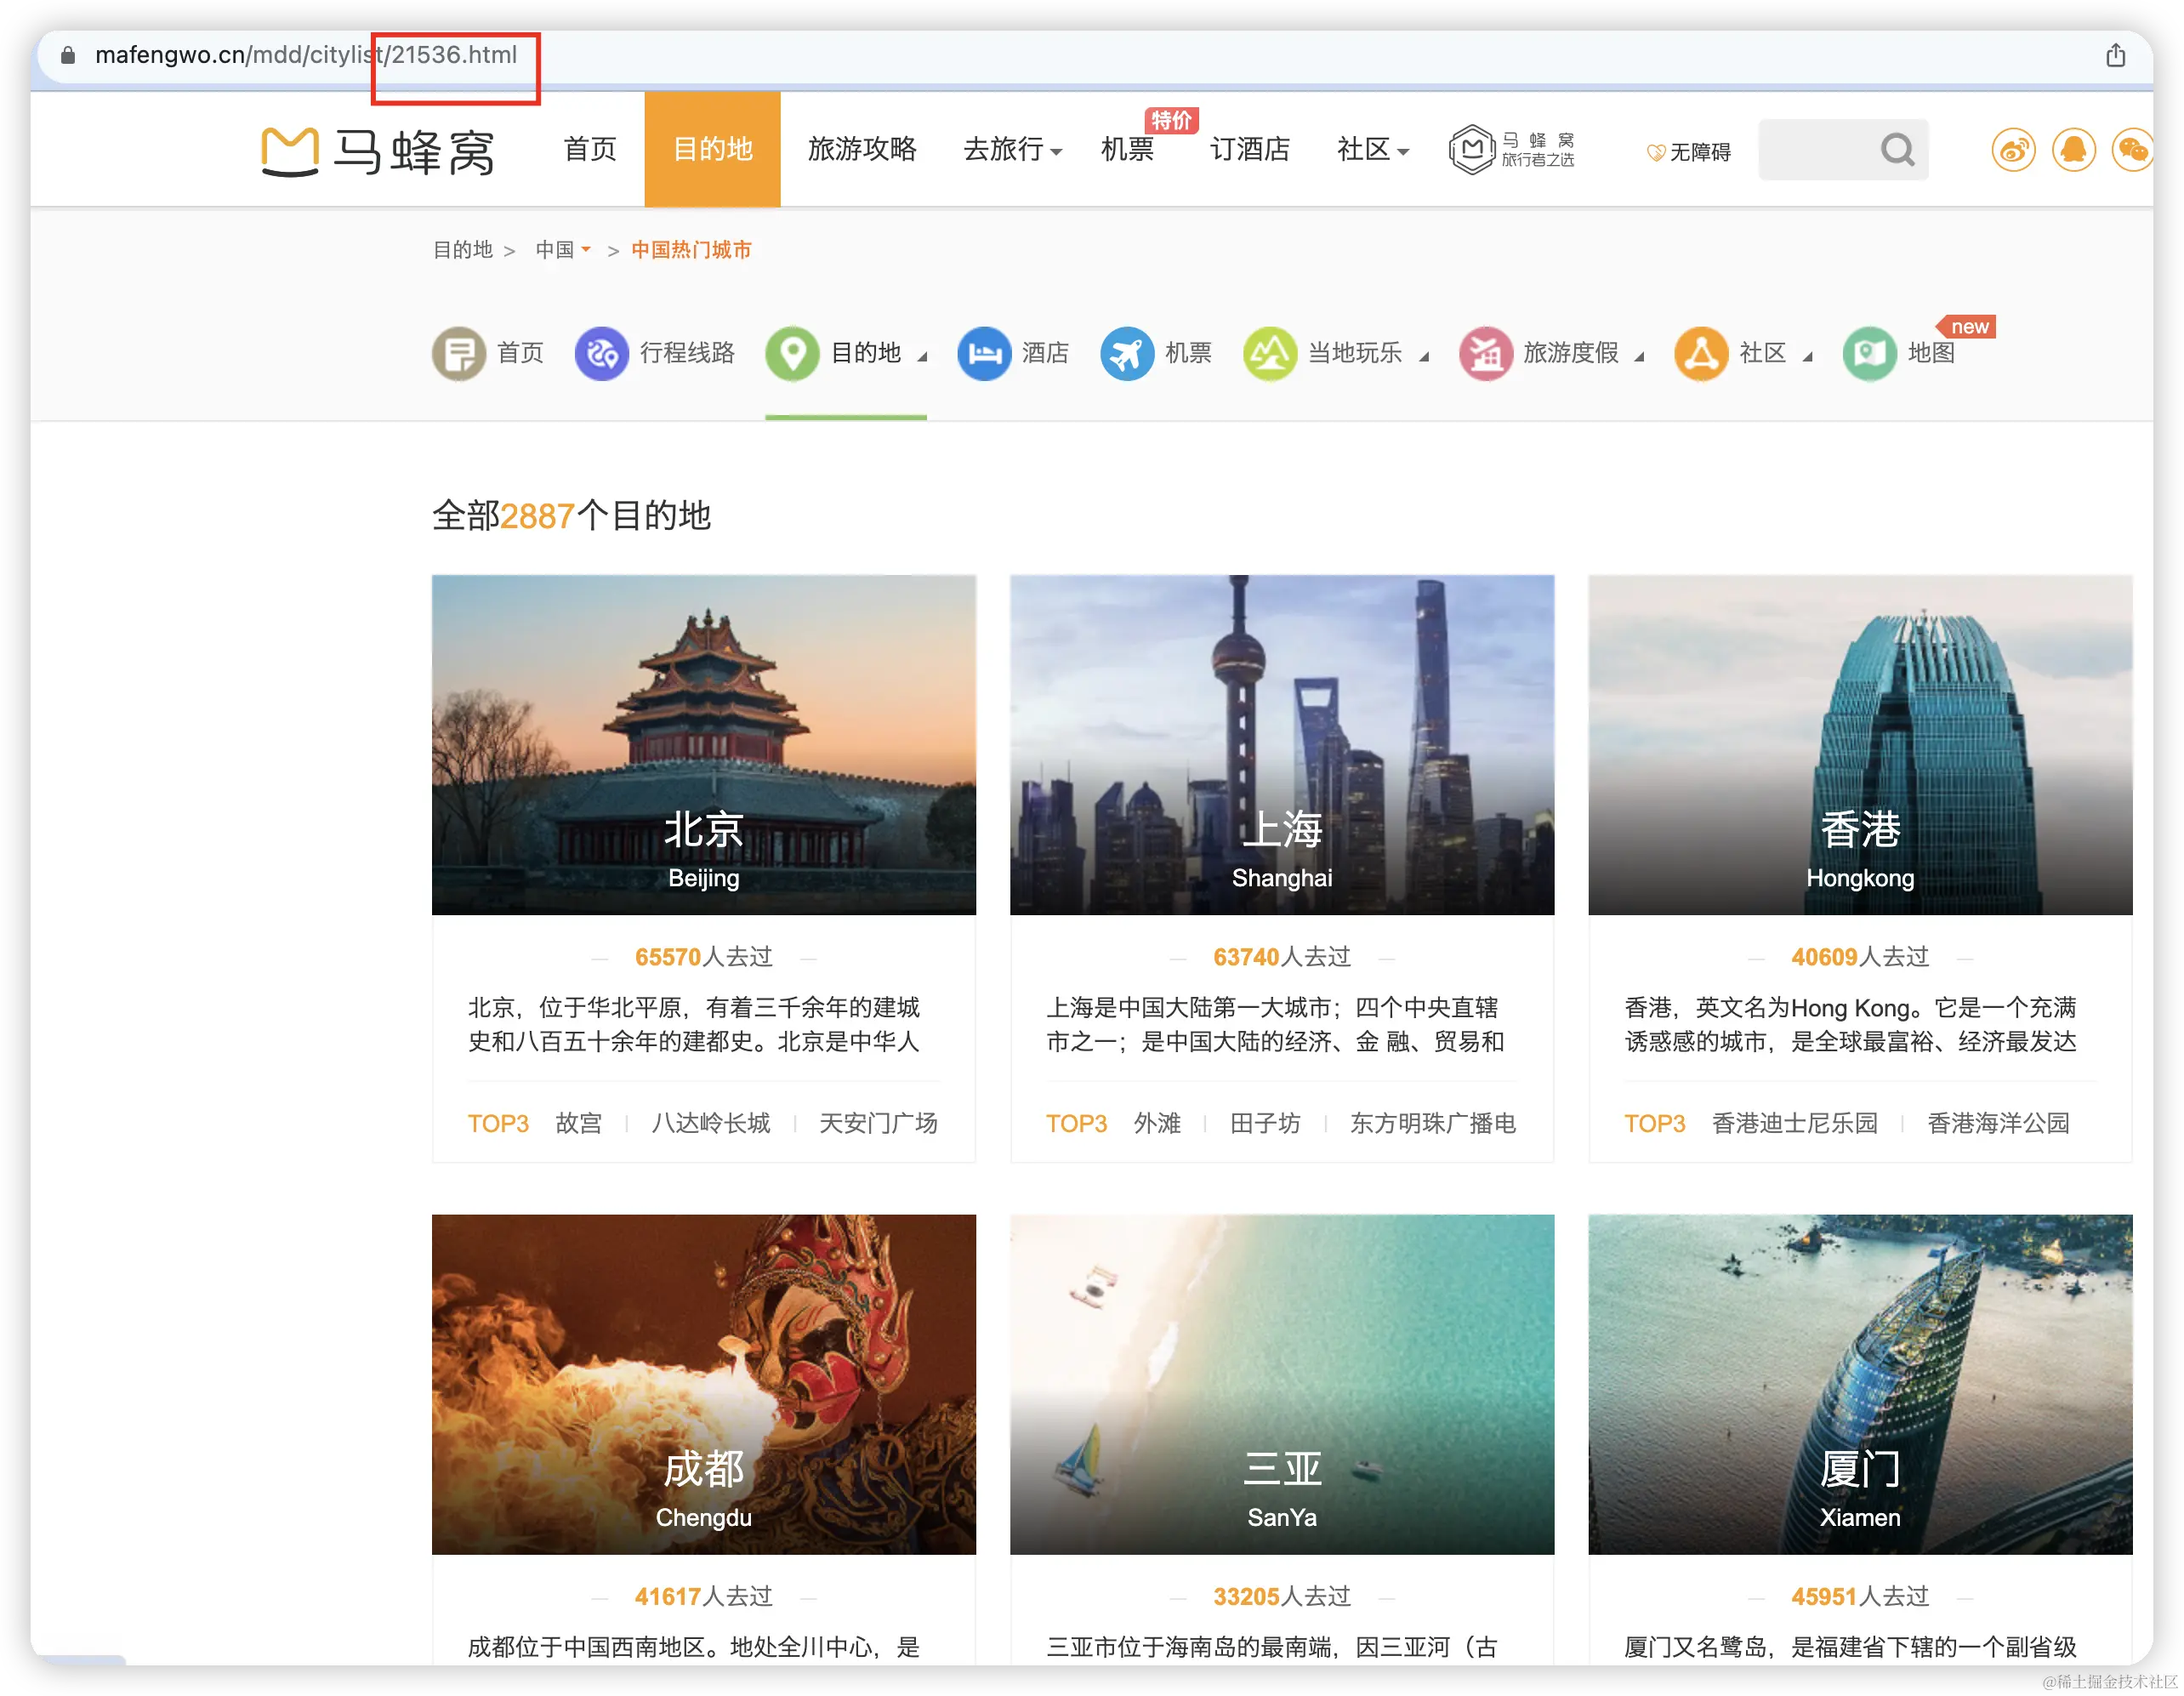The image size is (2184, 1696).
Task: Click the Mafengwo logo
Action: pyautogui.click(x=378, y=151)
